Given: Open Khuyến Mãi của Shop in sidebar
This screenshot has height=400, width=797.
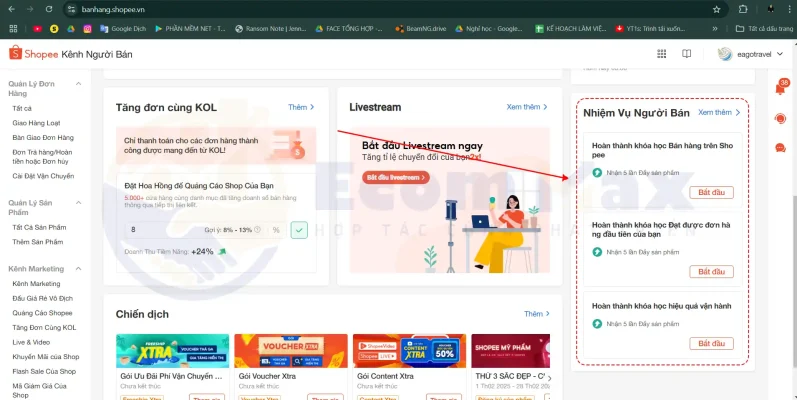Looking at the screenshot, I should pyautogui.click(x=46, y=357).
